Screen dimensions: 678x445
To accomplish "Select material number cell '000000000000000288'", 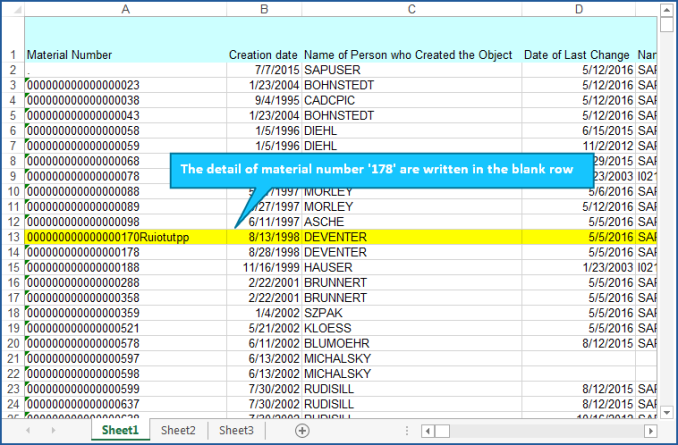I will (125, 283).
